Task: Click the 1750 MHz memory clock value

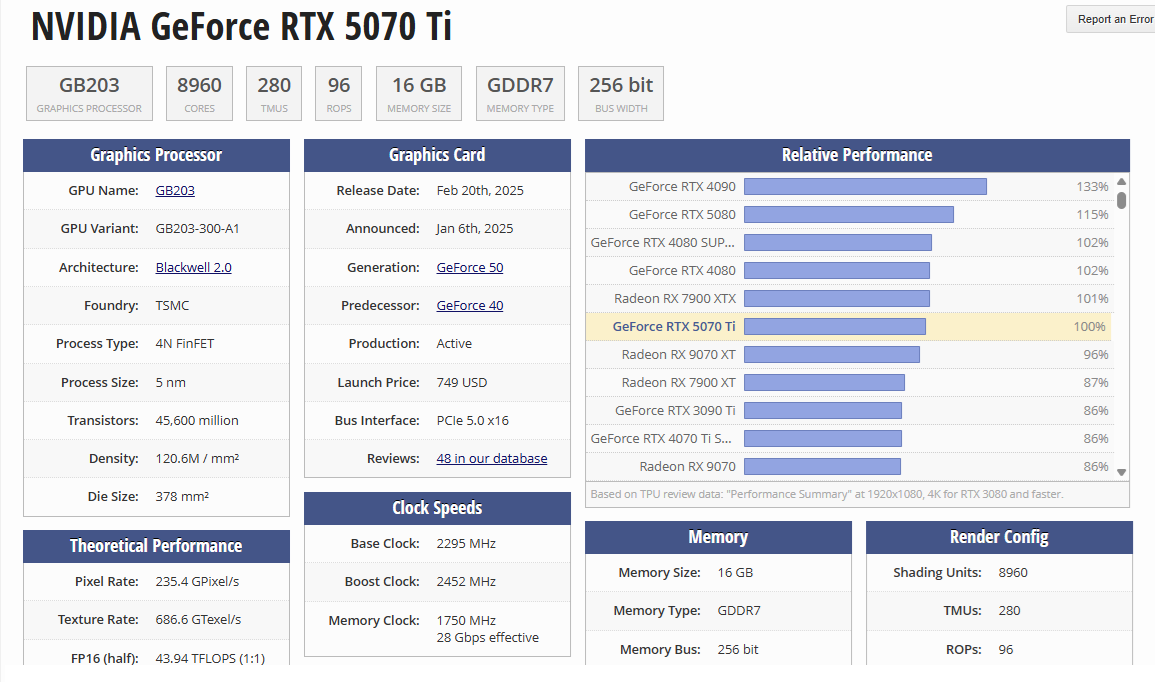Action: (x=466, y=620)
